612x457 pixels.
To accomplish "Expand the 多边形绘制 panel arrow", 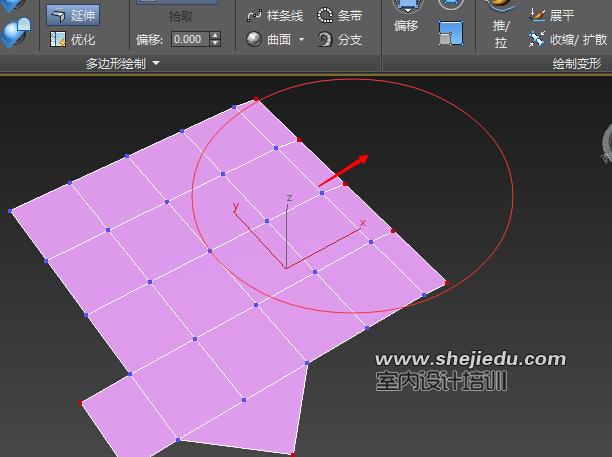I will (156, 63).
